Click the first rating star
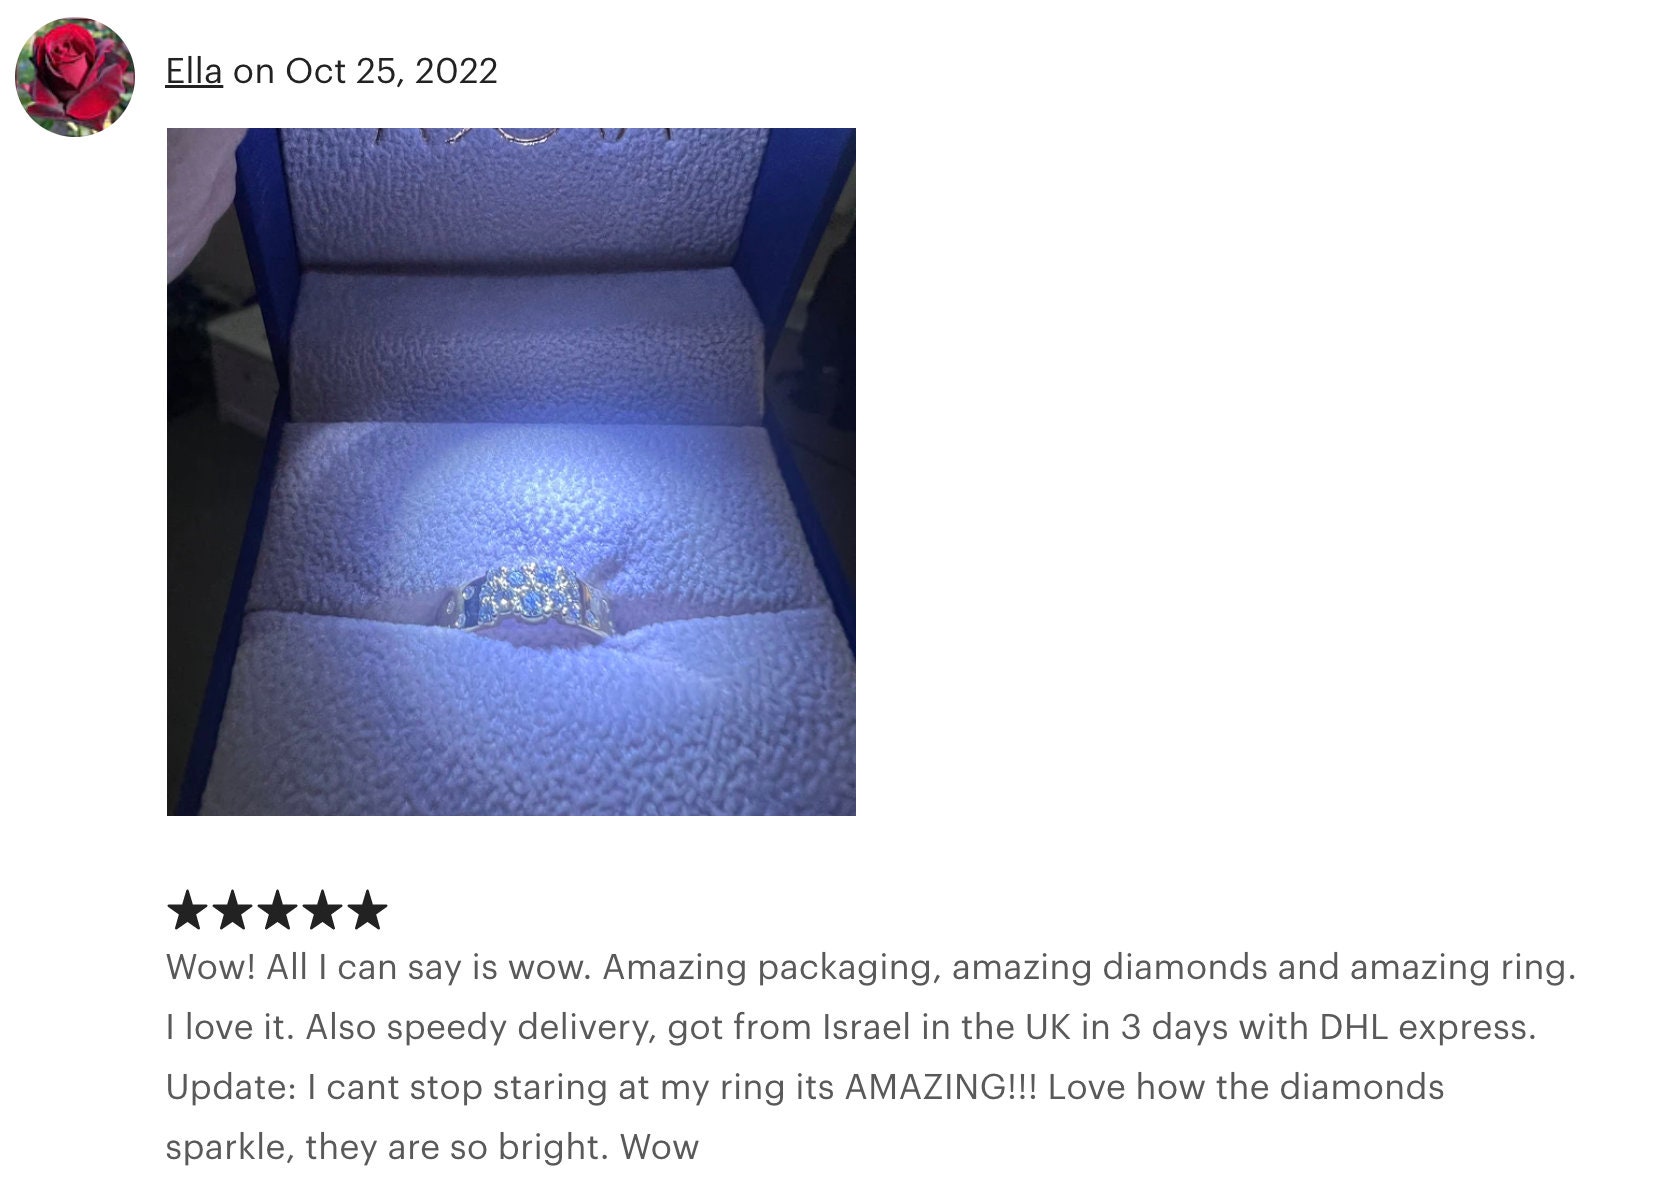 click(x=185, y=910)
